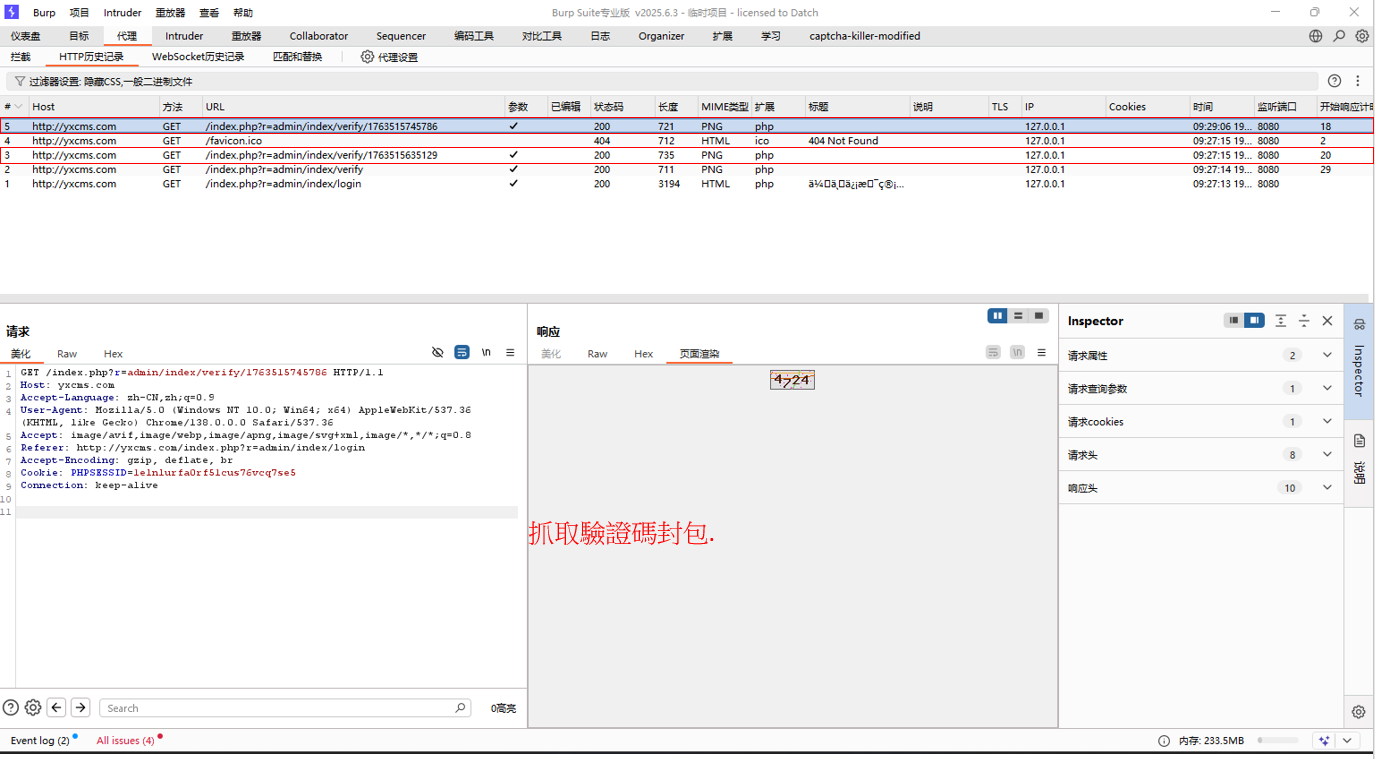Go to next search match arrow
The height and width of the screenshot is (759, 1375).
tap(80, 707)
